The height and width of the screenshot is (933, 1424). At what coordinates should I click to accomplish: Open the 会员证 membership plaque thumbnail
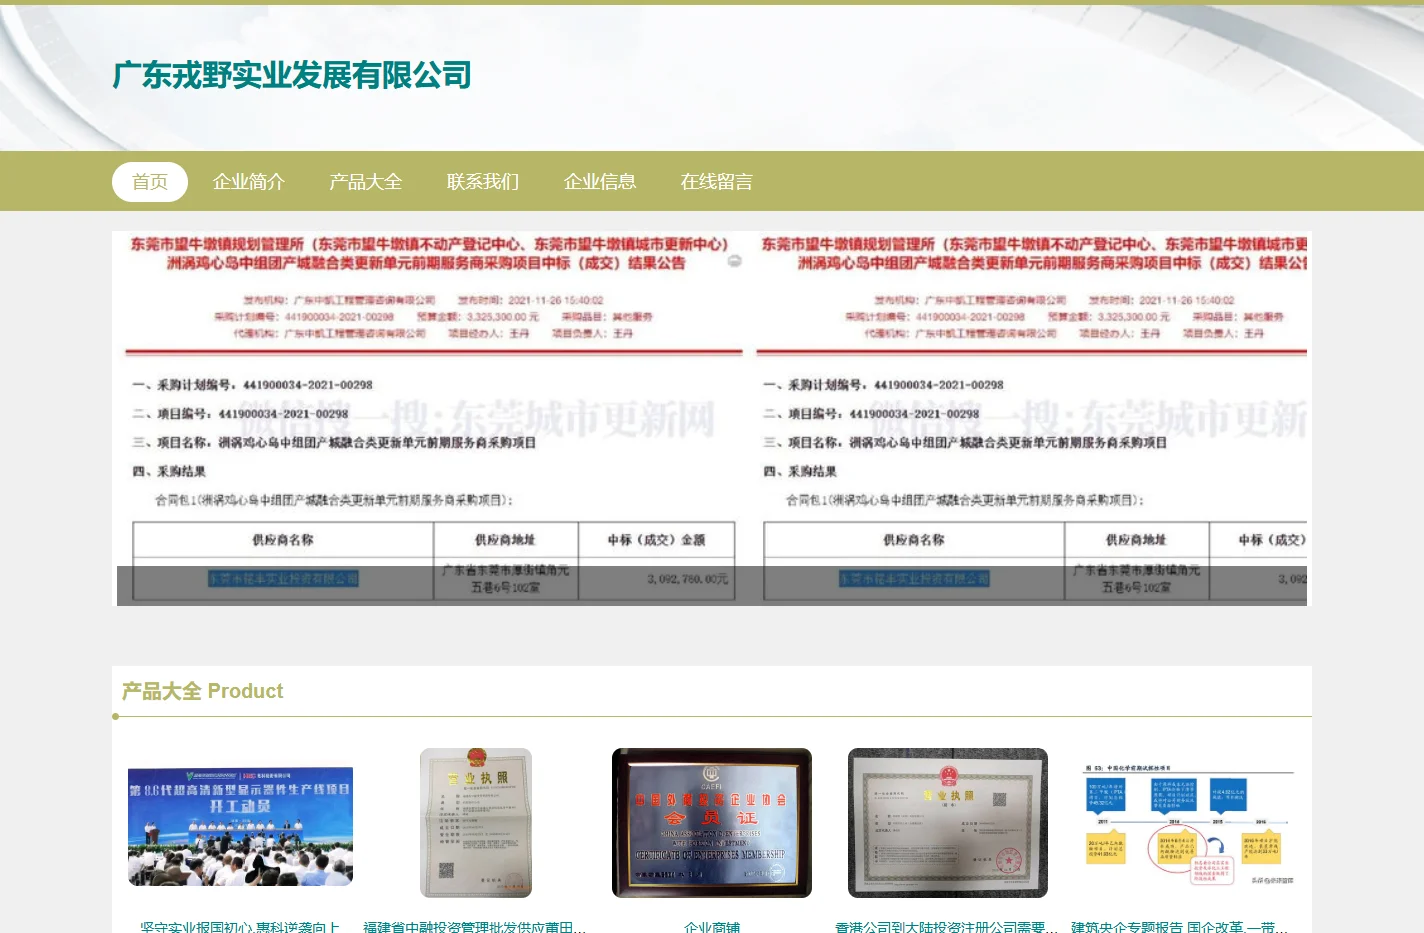[712, 822]
